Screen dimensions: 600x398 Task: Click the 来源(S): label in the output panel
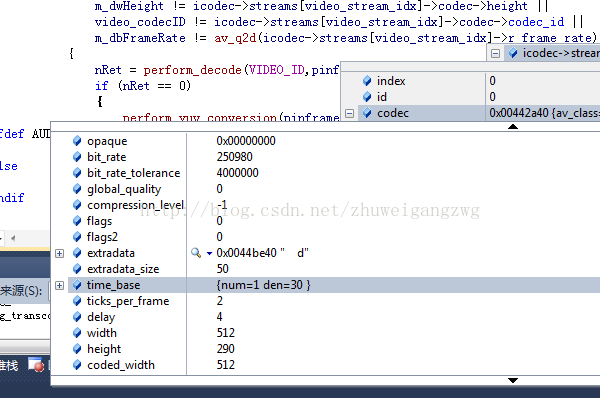coord(21,291)
